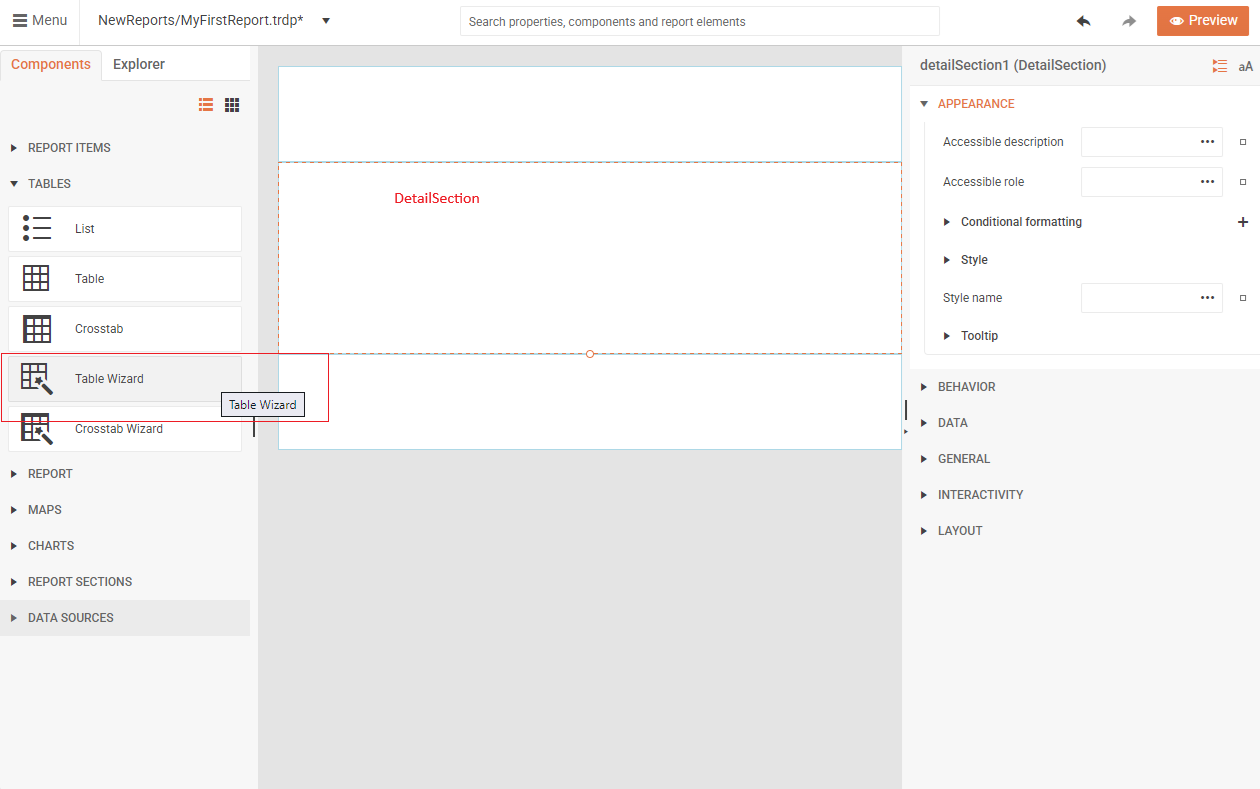
Task: Click the Accessible description reset square
Action: pyautogui.click(x=1243, y=142)
